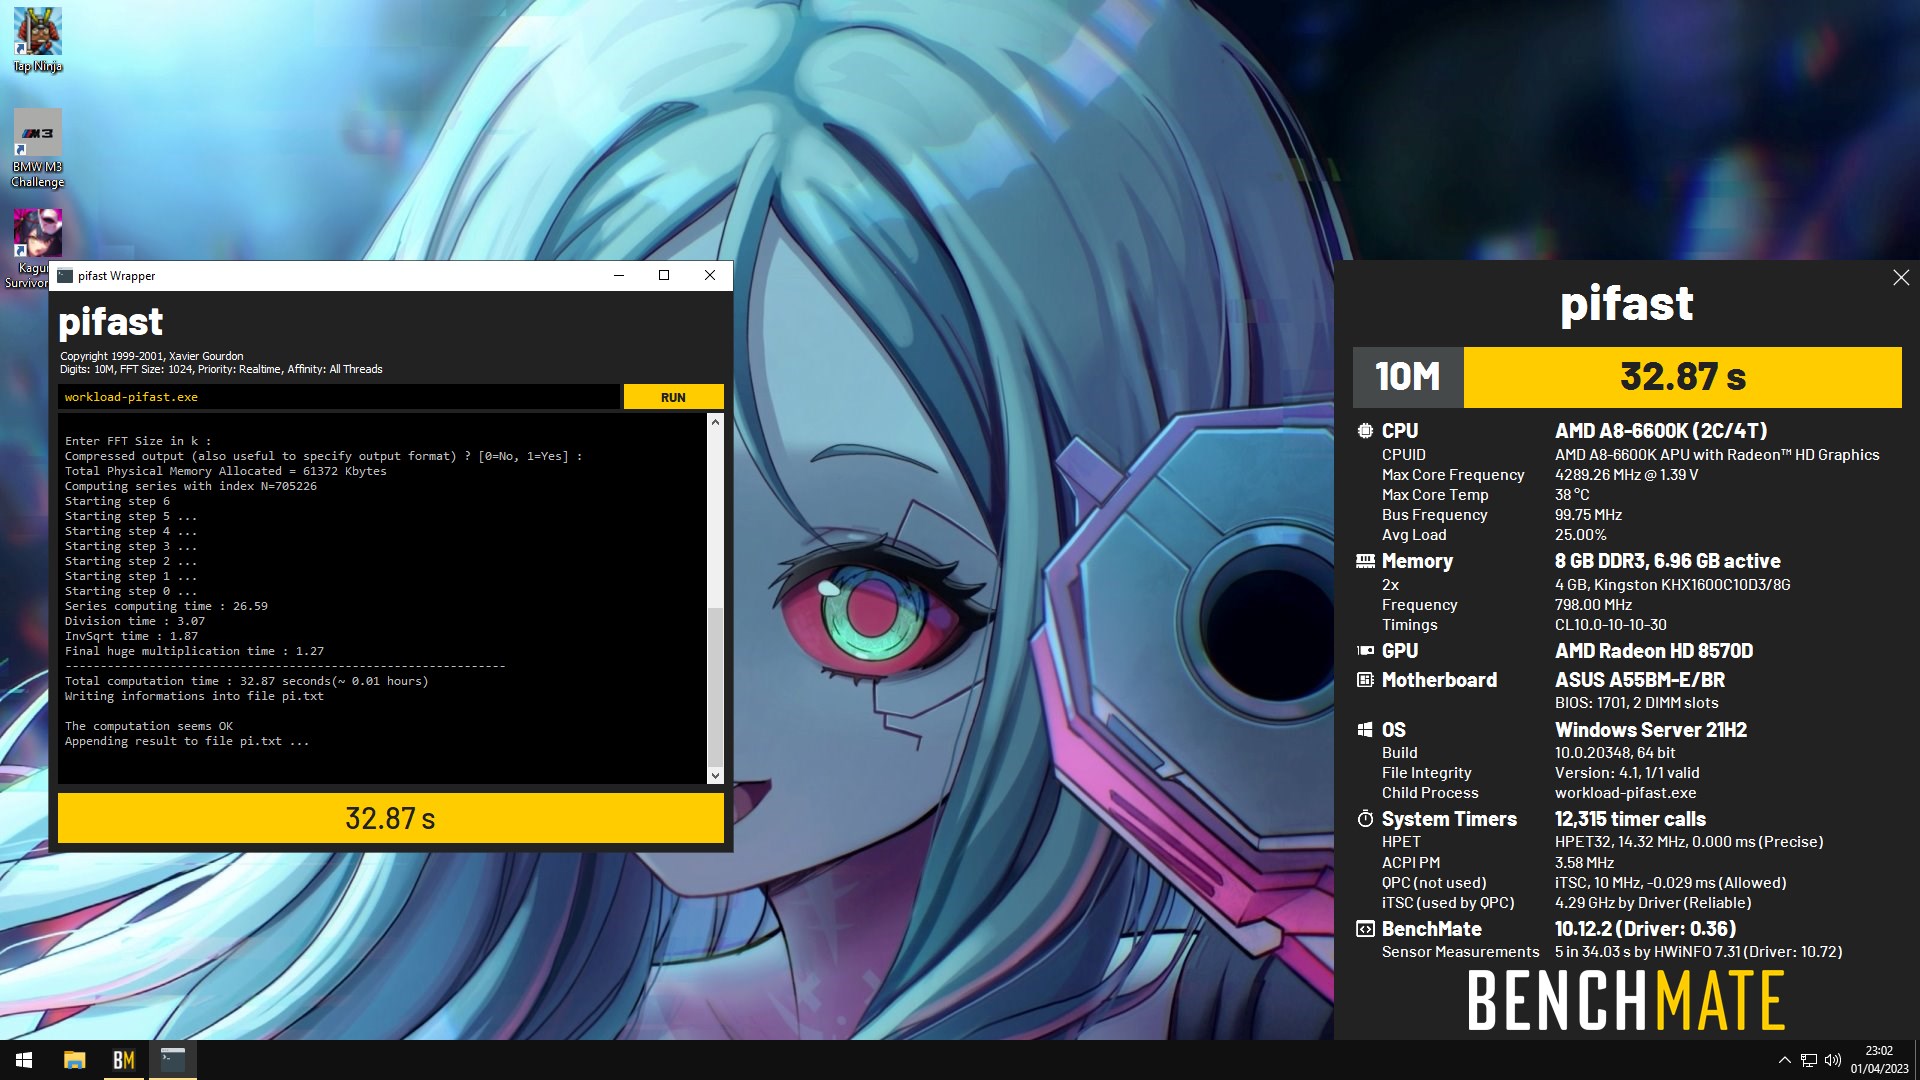Click the 8 GB DDR3, 6.96 GB active value

[1667, 561]
